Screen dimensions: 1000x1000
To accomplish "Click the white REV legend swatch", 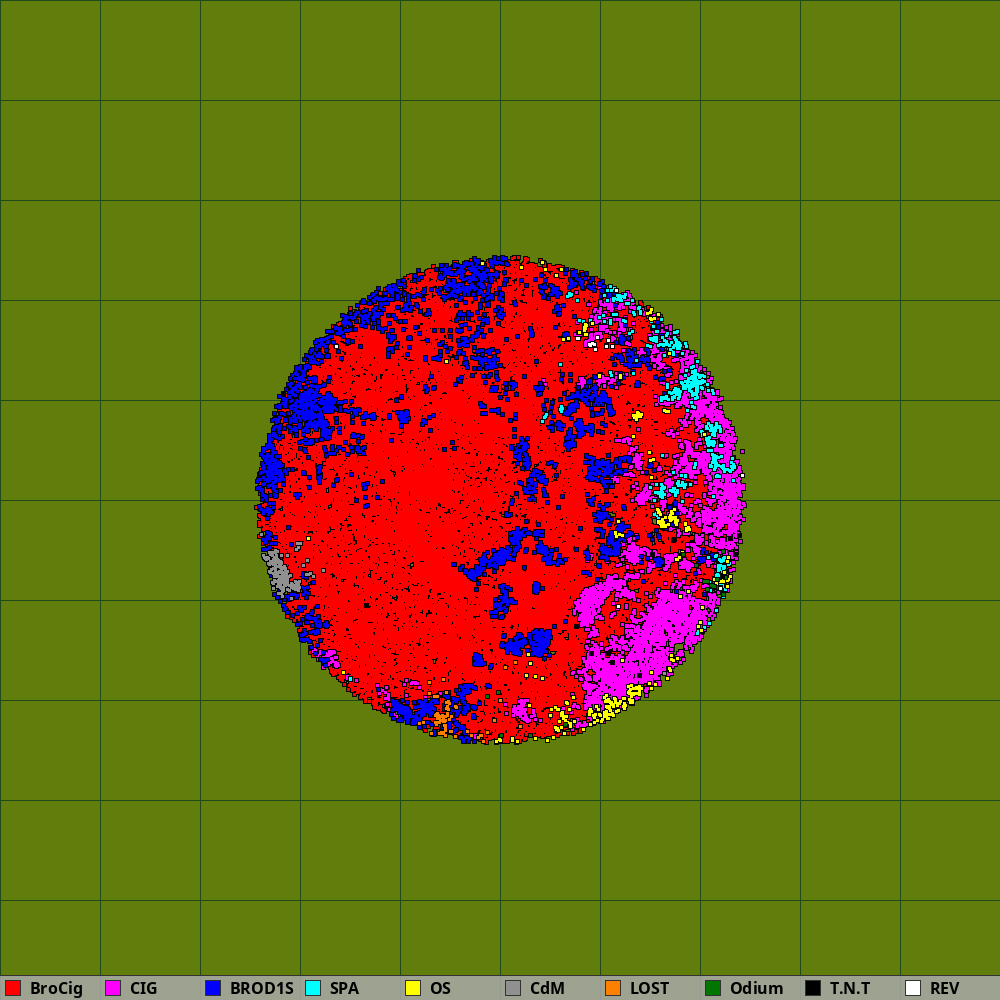I will tap(913, 988).
